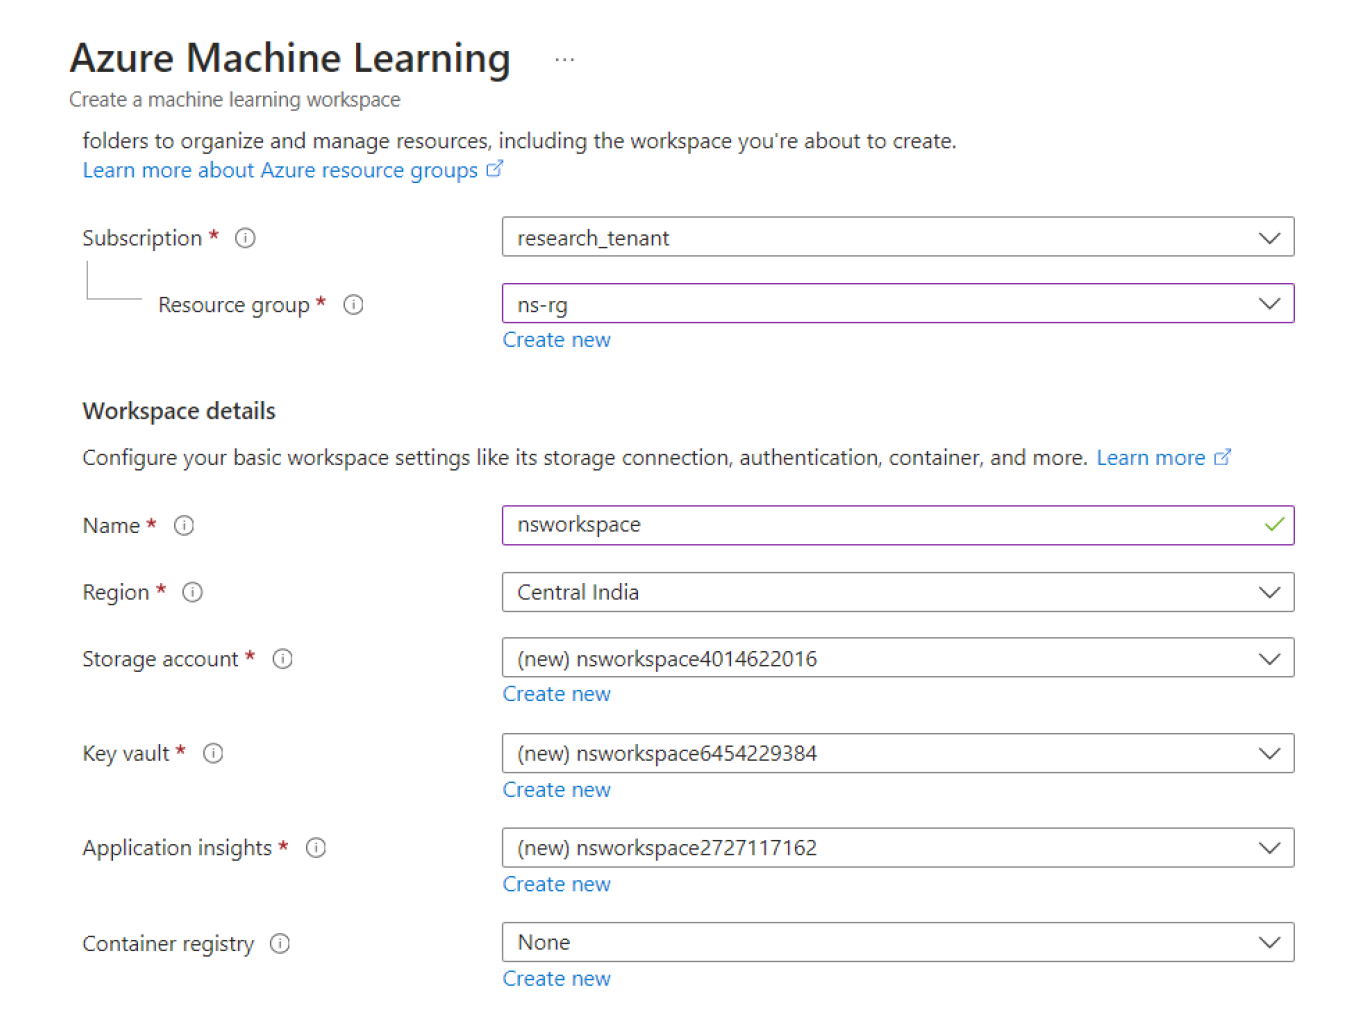Image resolution: width=1363 pixels, height=1010 pixels.
Task: Click the Region info icon
Action: [x=193, y=592]
